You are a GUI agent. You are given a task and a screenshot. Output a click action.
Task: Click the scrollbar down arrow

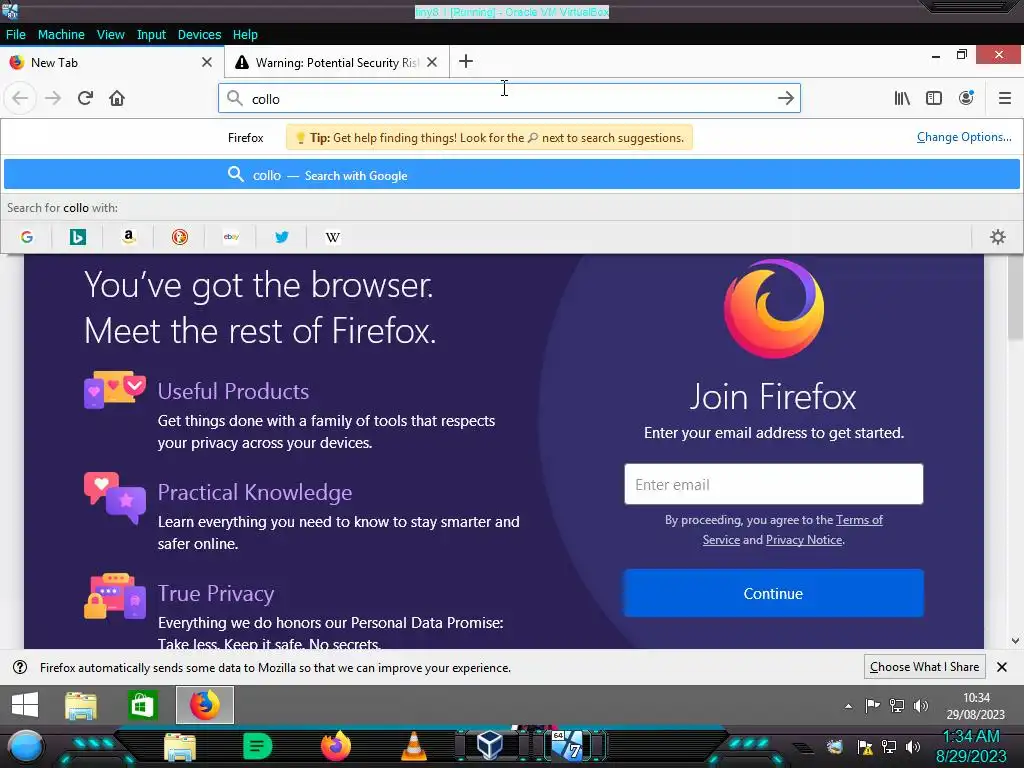pyautogui.click(x=1015, y=641)
